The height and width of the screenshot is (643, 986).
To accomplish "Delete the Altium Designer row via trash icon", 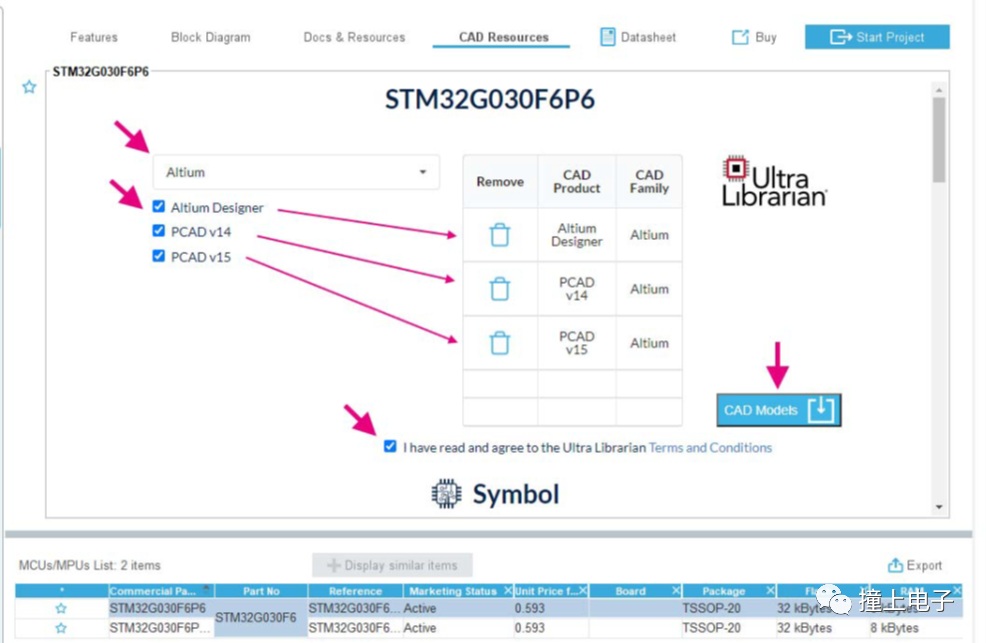I will 500,235.
